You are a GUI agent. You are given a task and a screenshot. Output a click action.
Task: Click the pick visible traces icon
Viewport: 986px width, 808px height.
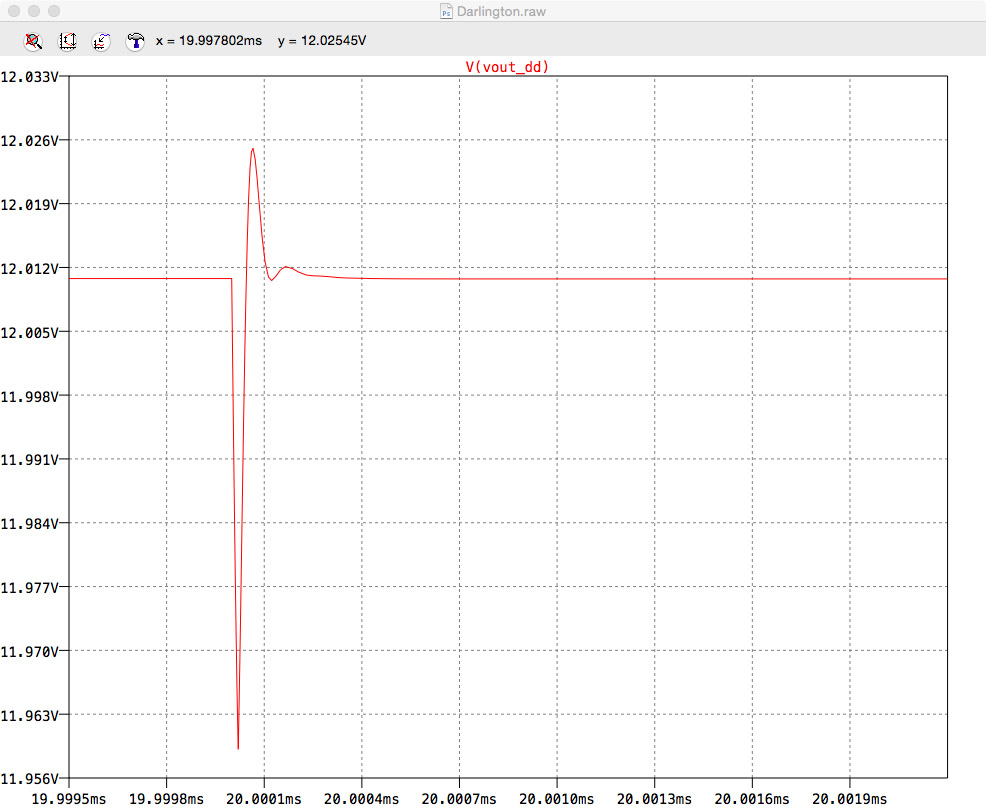pos(101,42)
